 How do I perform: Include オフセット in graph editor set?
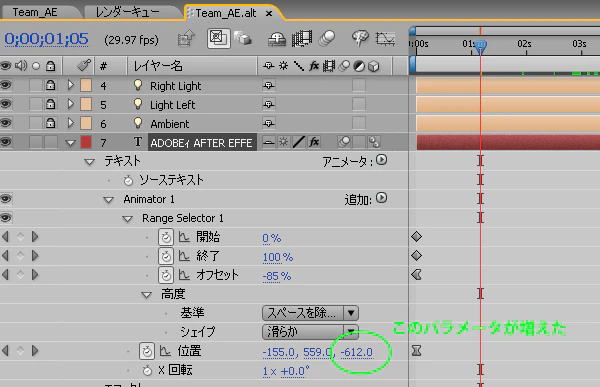click(x=184, y=275)
